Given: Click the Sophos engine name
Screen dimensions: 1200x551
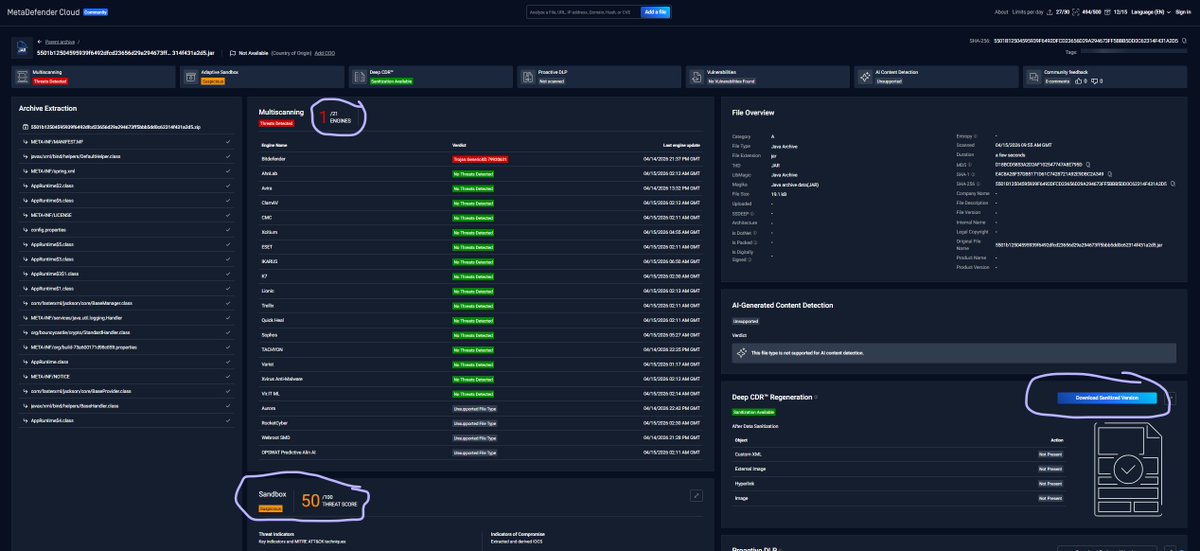Looking at the screenshot, I should click(x=267, y=333).
